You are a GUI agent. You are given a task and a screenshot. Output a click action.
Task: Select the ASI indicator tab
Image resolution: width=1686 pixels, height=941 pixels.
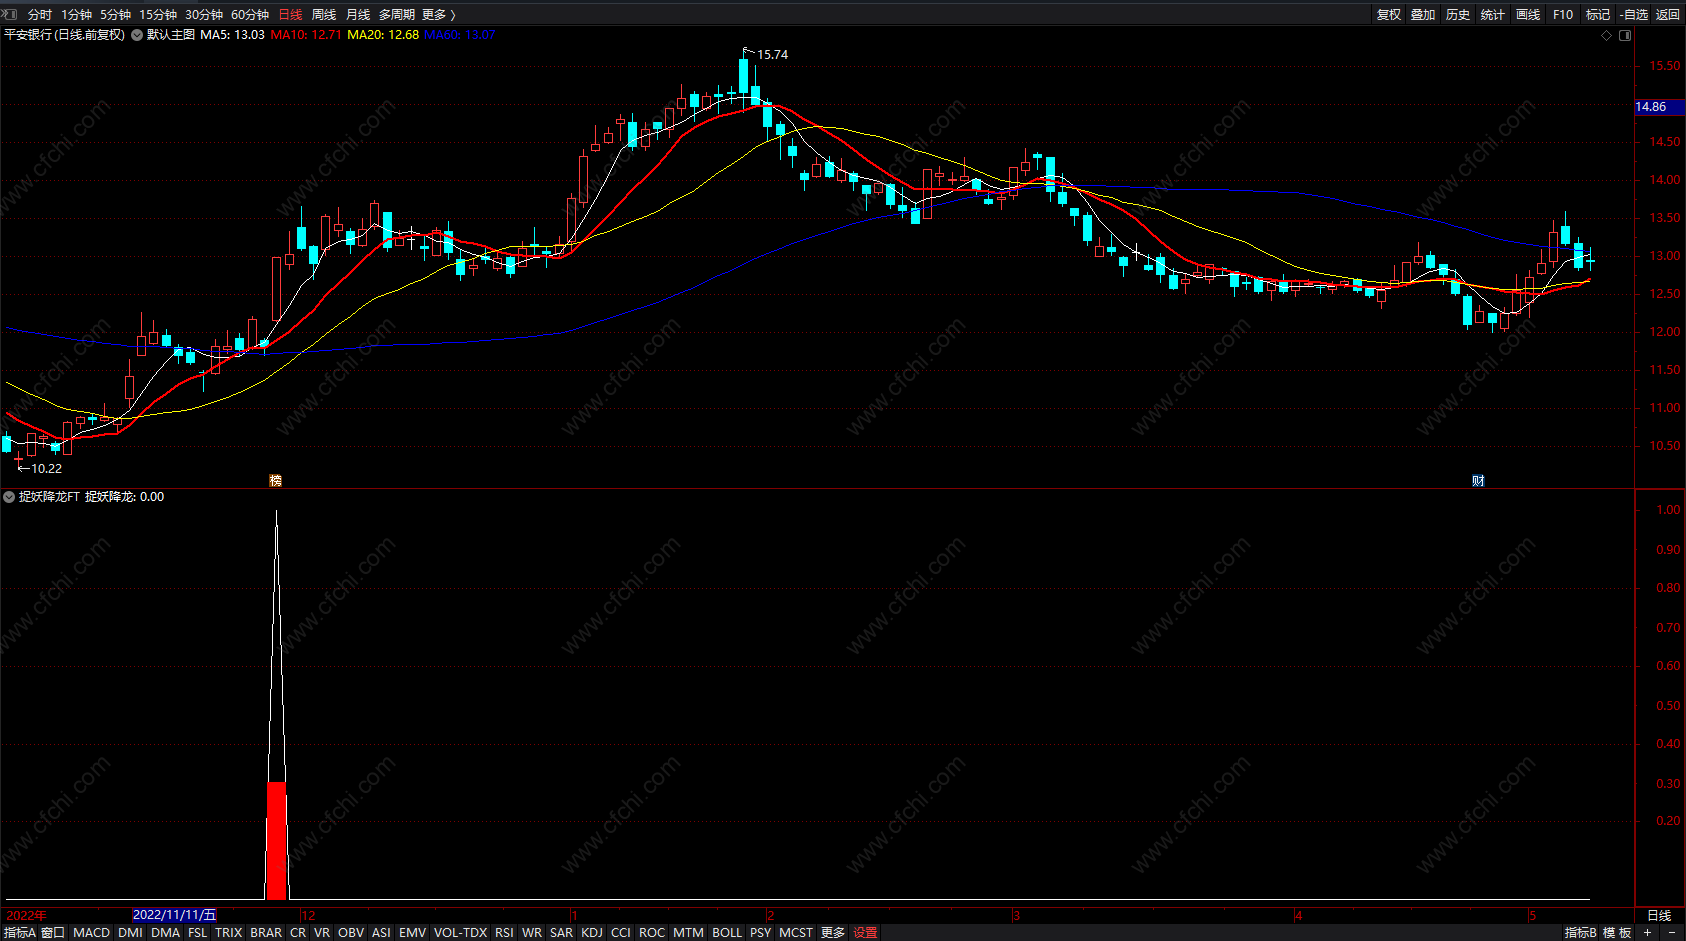(381, 933)
